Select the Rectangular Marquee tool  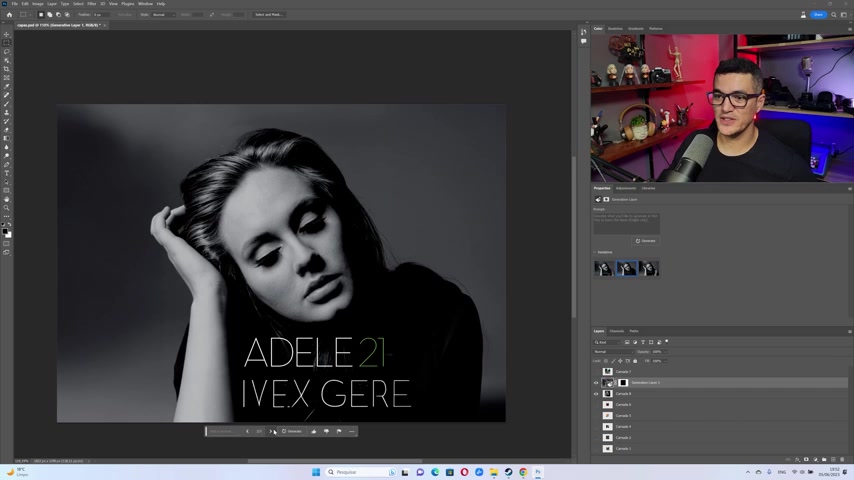coord(7,43)
